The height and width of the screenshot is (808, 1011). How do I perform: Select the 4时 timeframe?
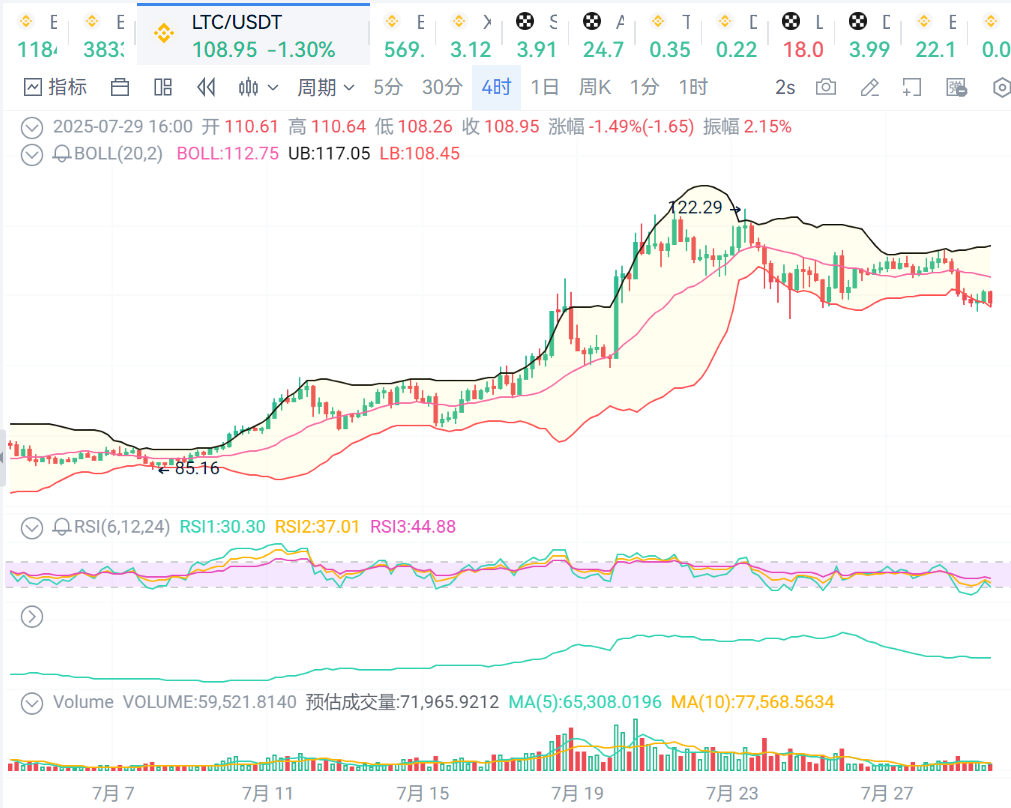pyautogui.click(x=496, y=87)
